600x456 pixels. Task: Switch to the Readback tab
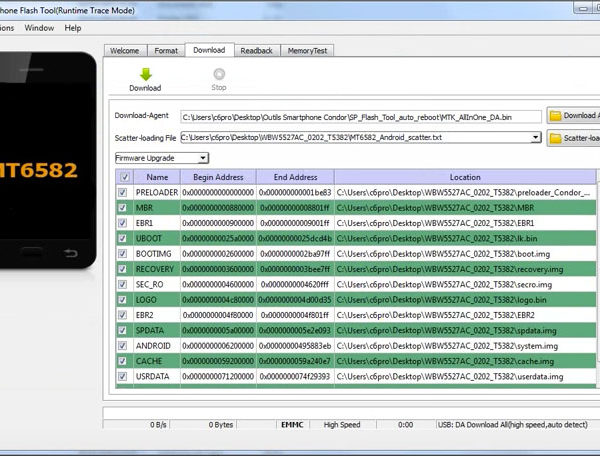coord(256,50)
